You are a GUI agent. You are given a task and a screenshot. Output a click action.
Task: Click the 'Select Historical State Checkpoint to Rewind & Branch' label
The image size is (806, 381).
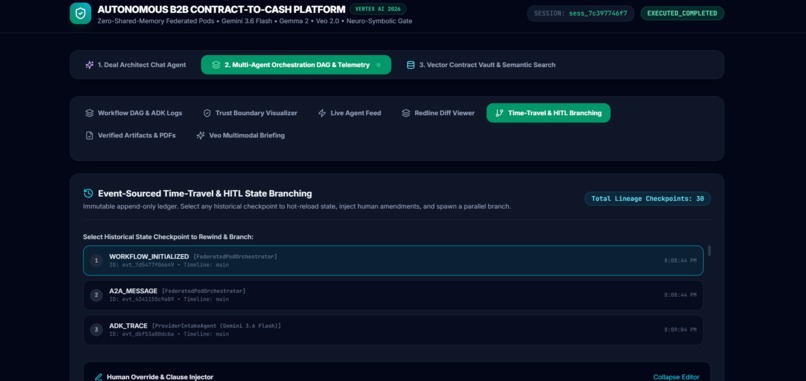[168, 237]
